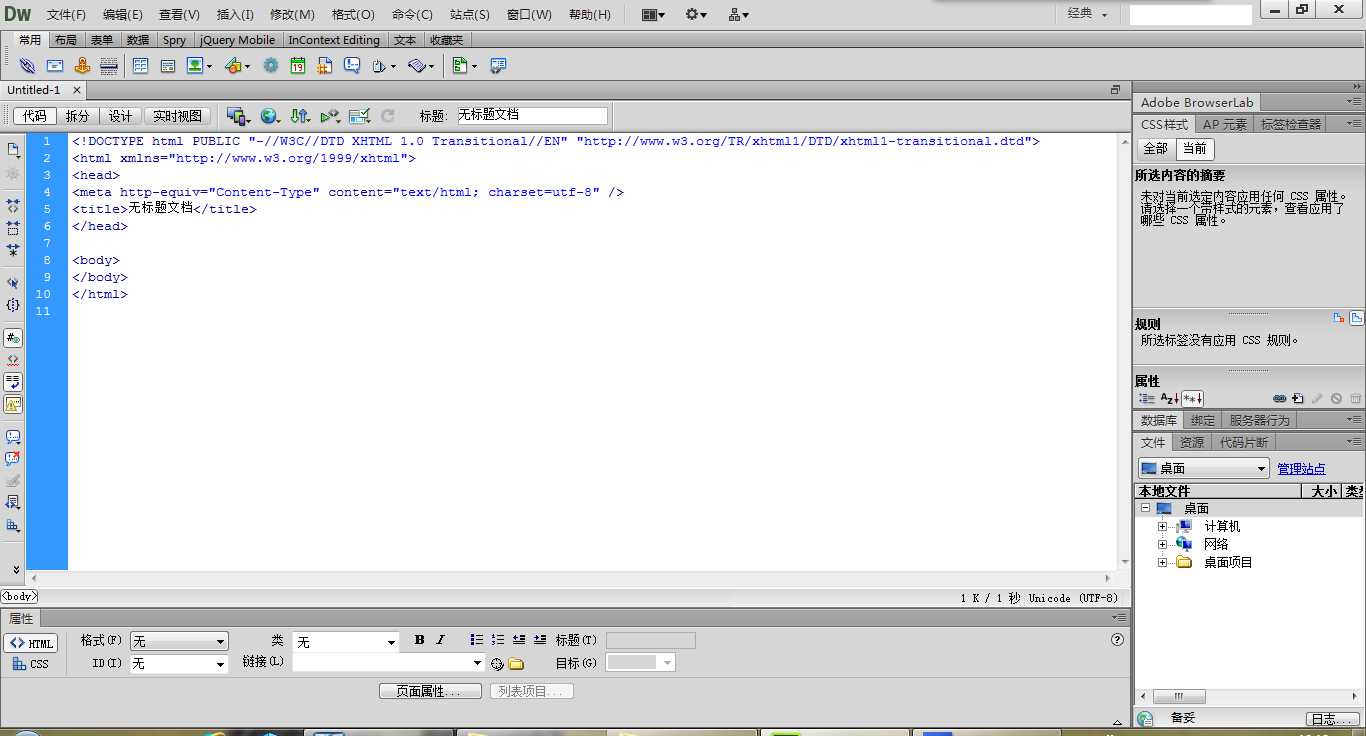Expand the 桌面项目 tree node

[1162, 562]
